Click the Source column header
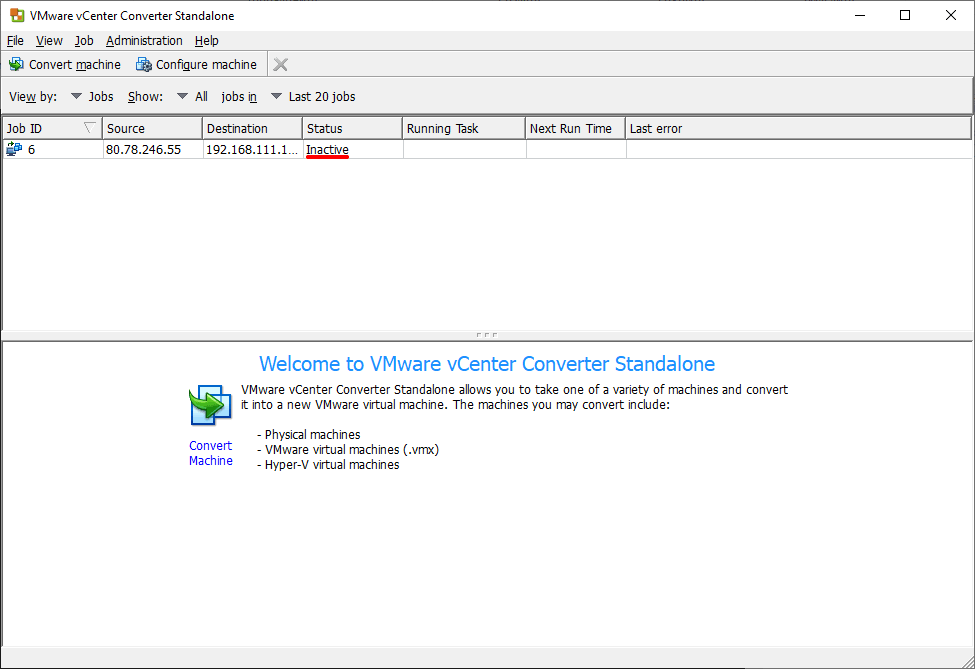 click(150, 128)
